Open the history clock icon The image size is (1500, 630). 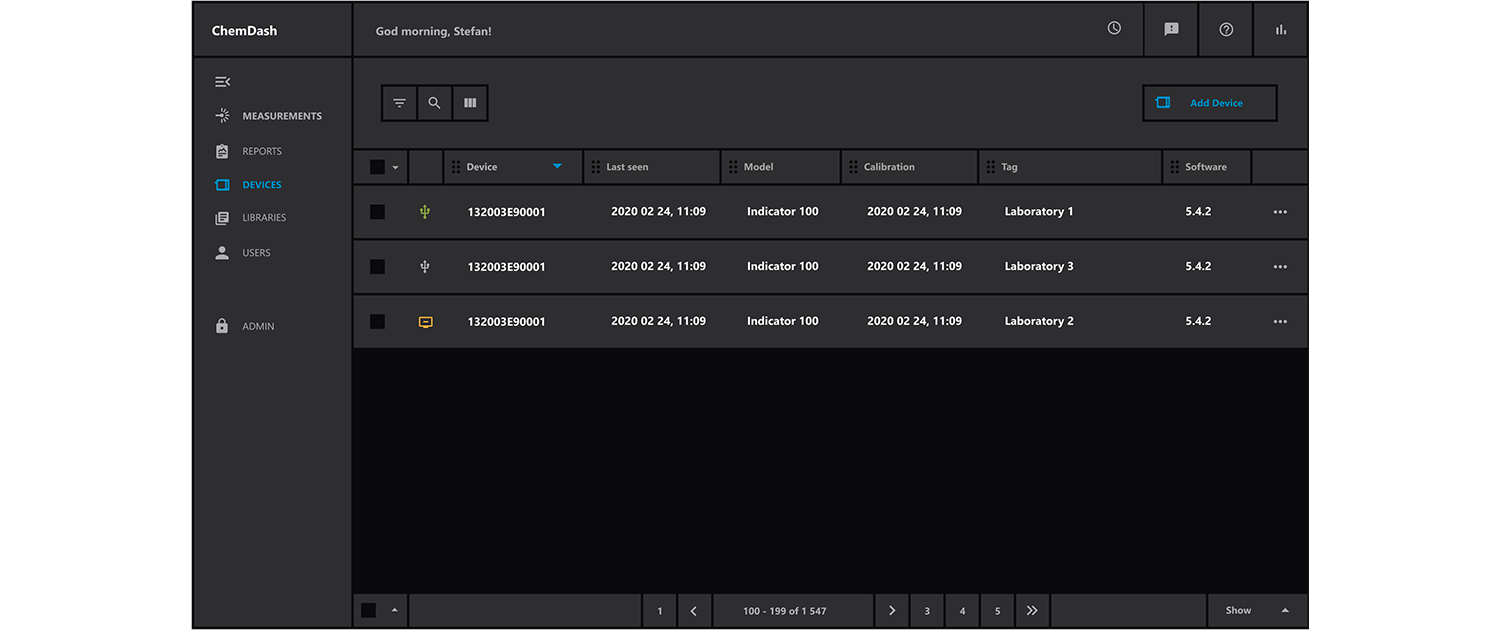tap(1114, 29)
